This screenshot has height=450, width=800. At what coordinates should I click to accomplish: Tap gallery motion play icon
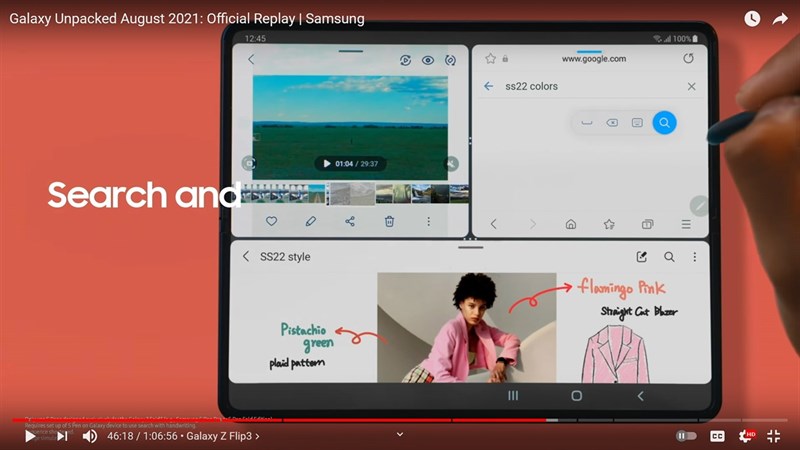405,60
